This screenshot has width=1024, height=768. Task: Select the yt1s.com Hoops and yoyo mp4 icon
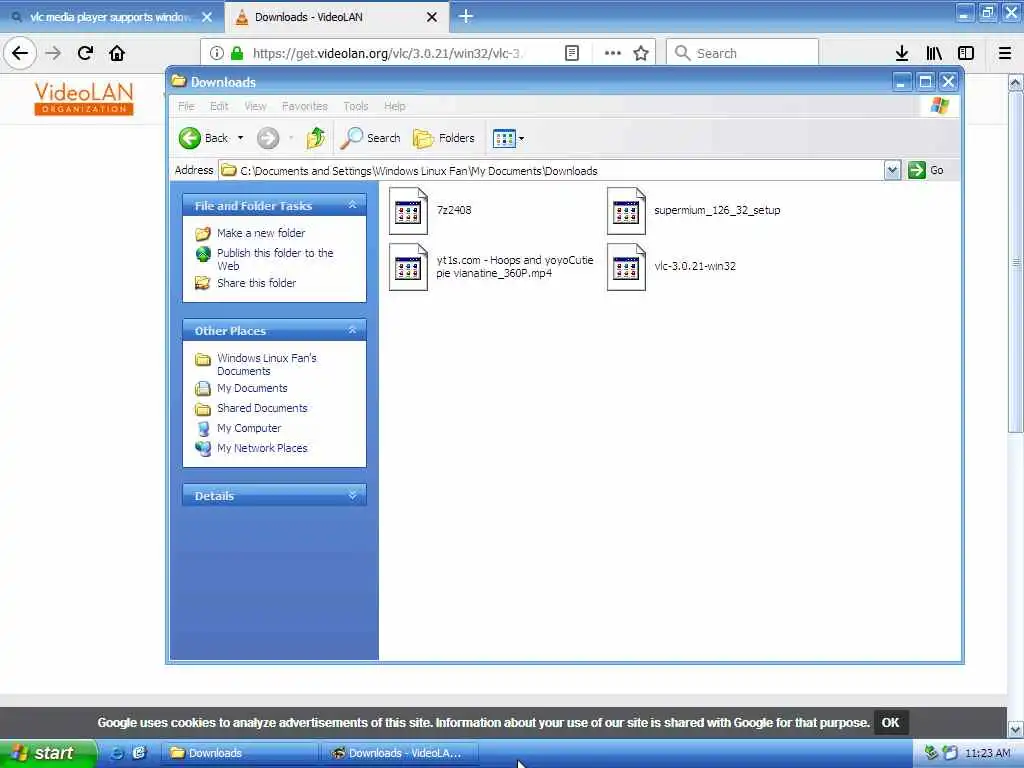(408, 266)
